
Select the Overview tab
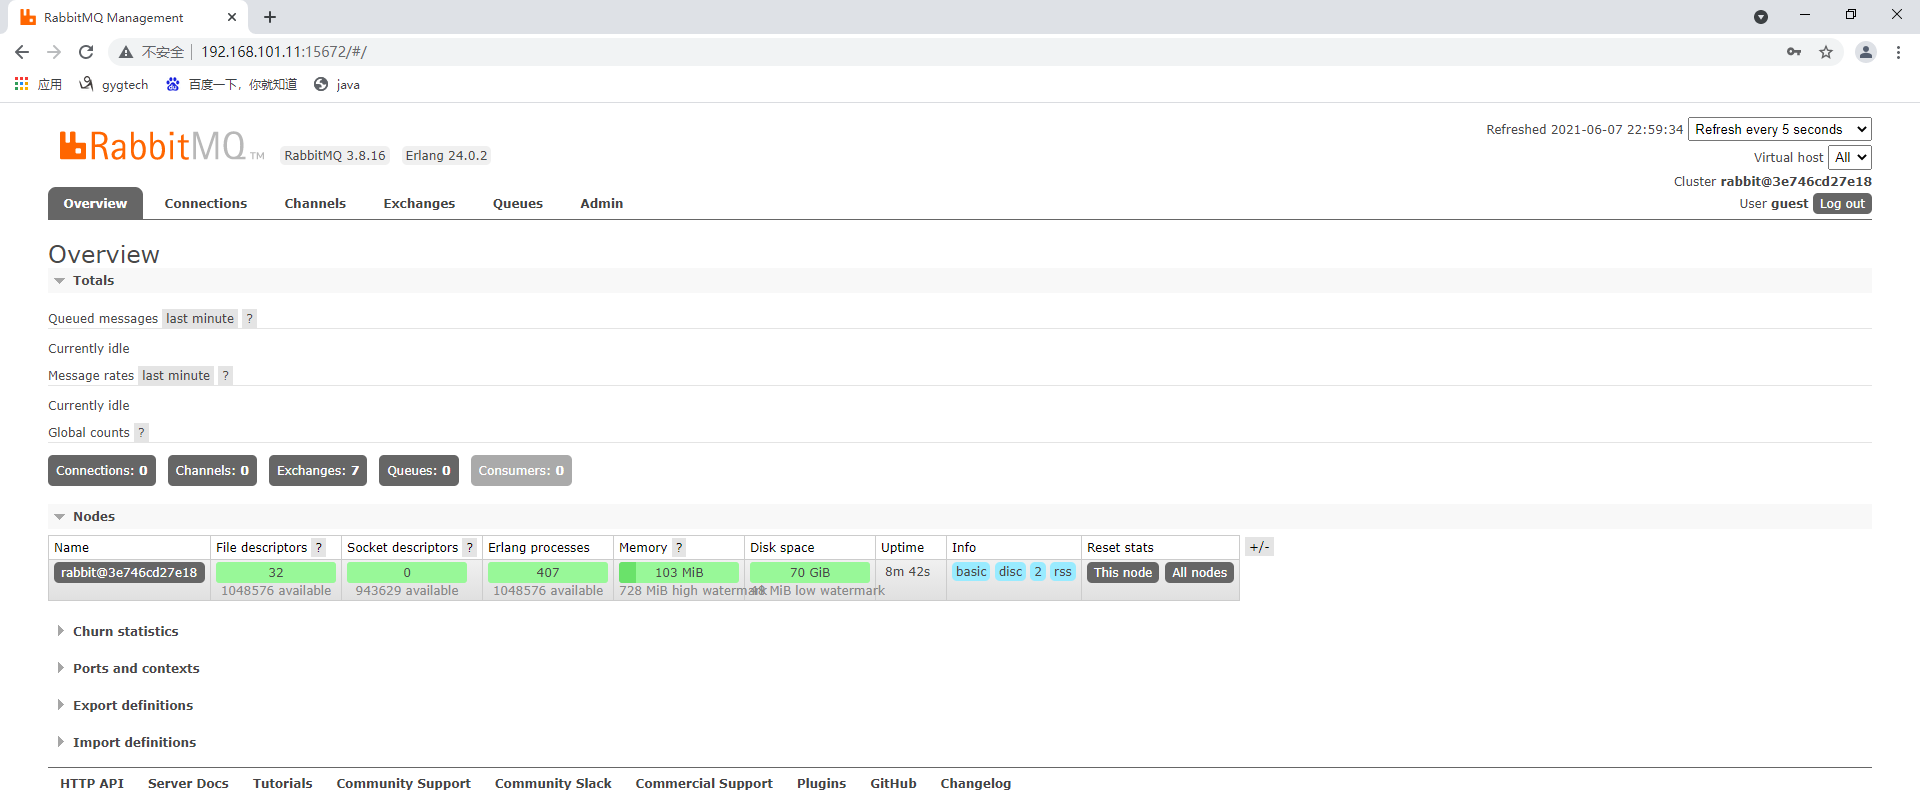pyautogui.click(x=95, y=203)
